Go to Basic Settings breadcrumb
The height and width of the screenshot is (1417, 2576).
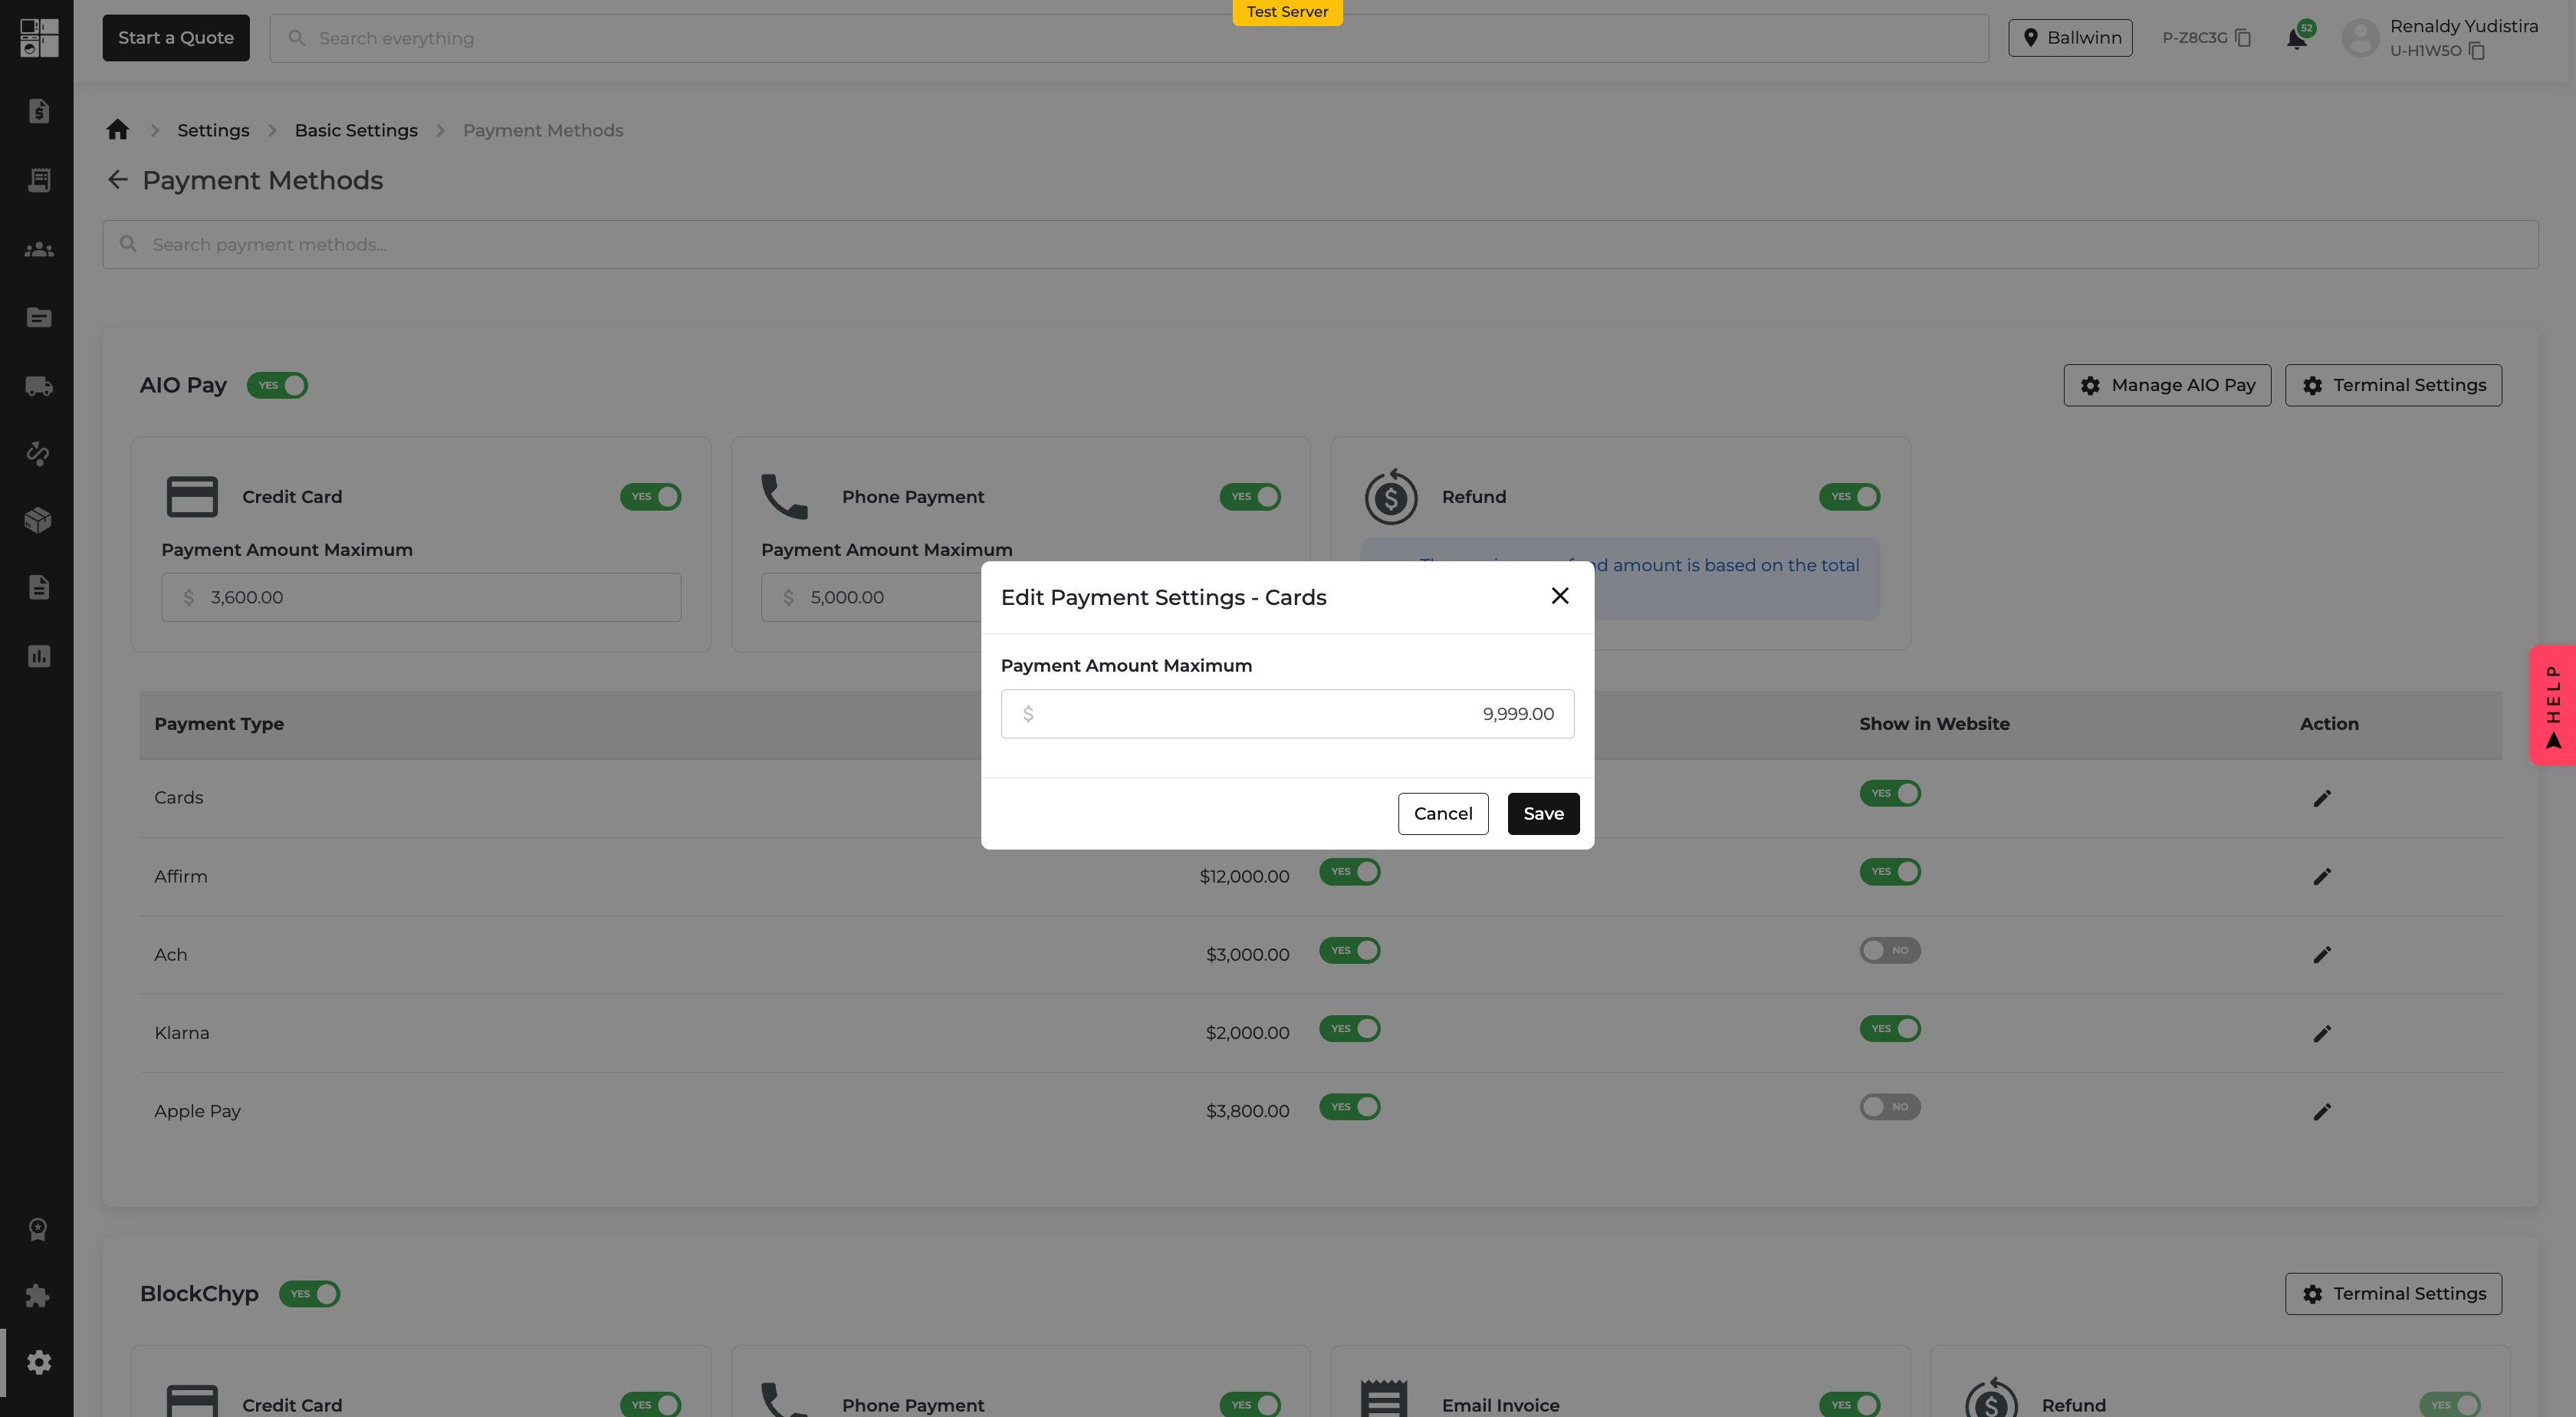click(x=356, y=130)
